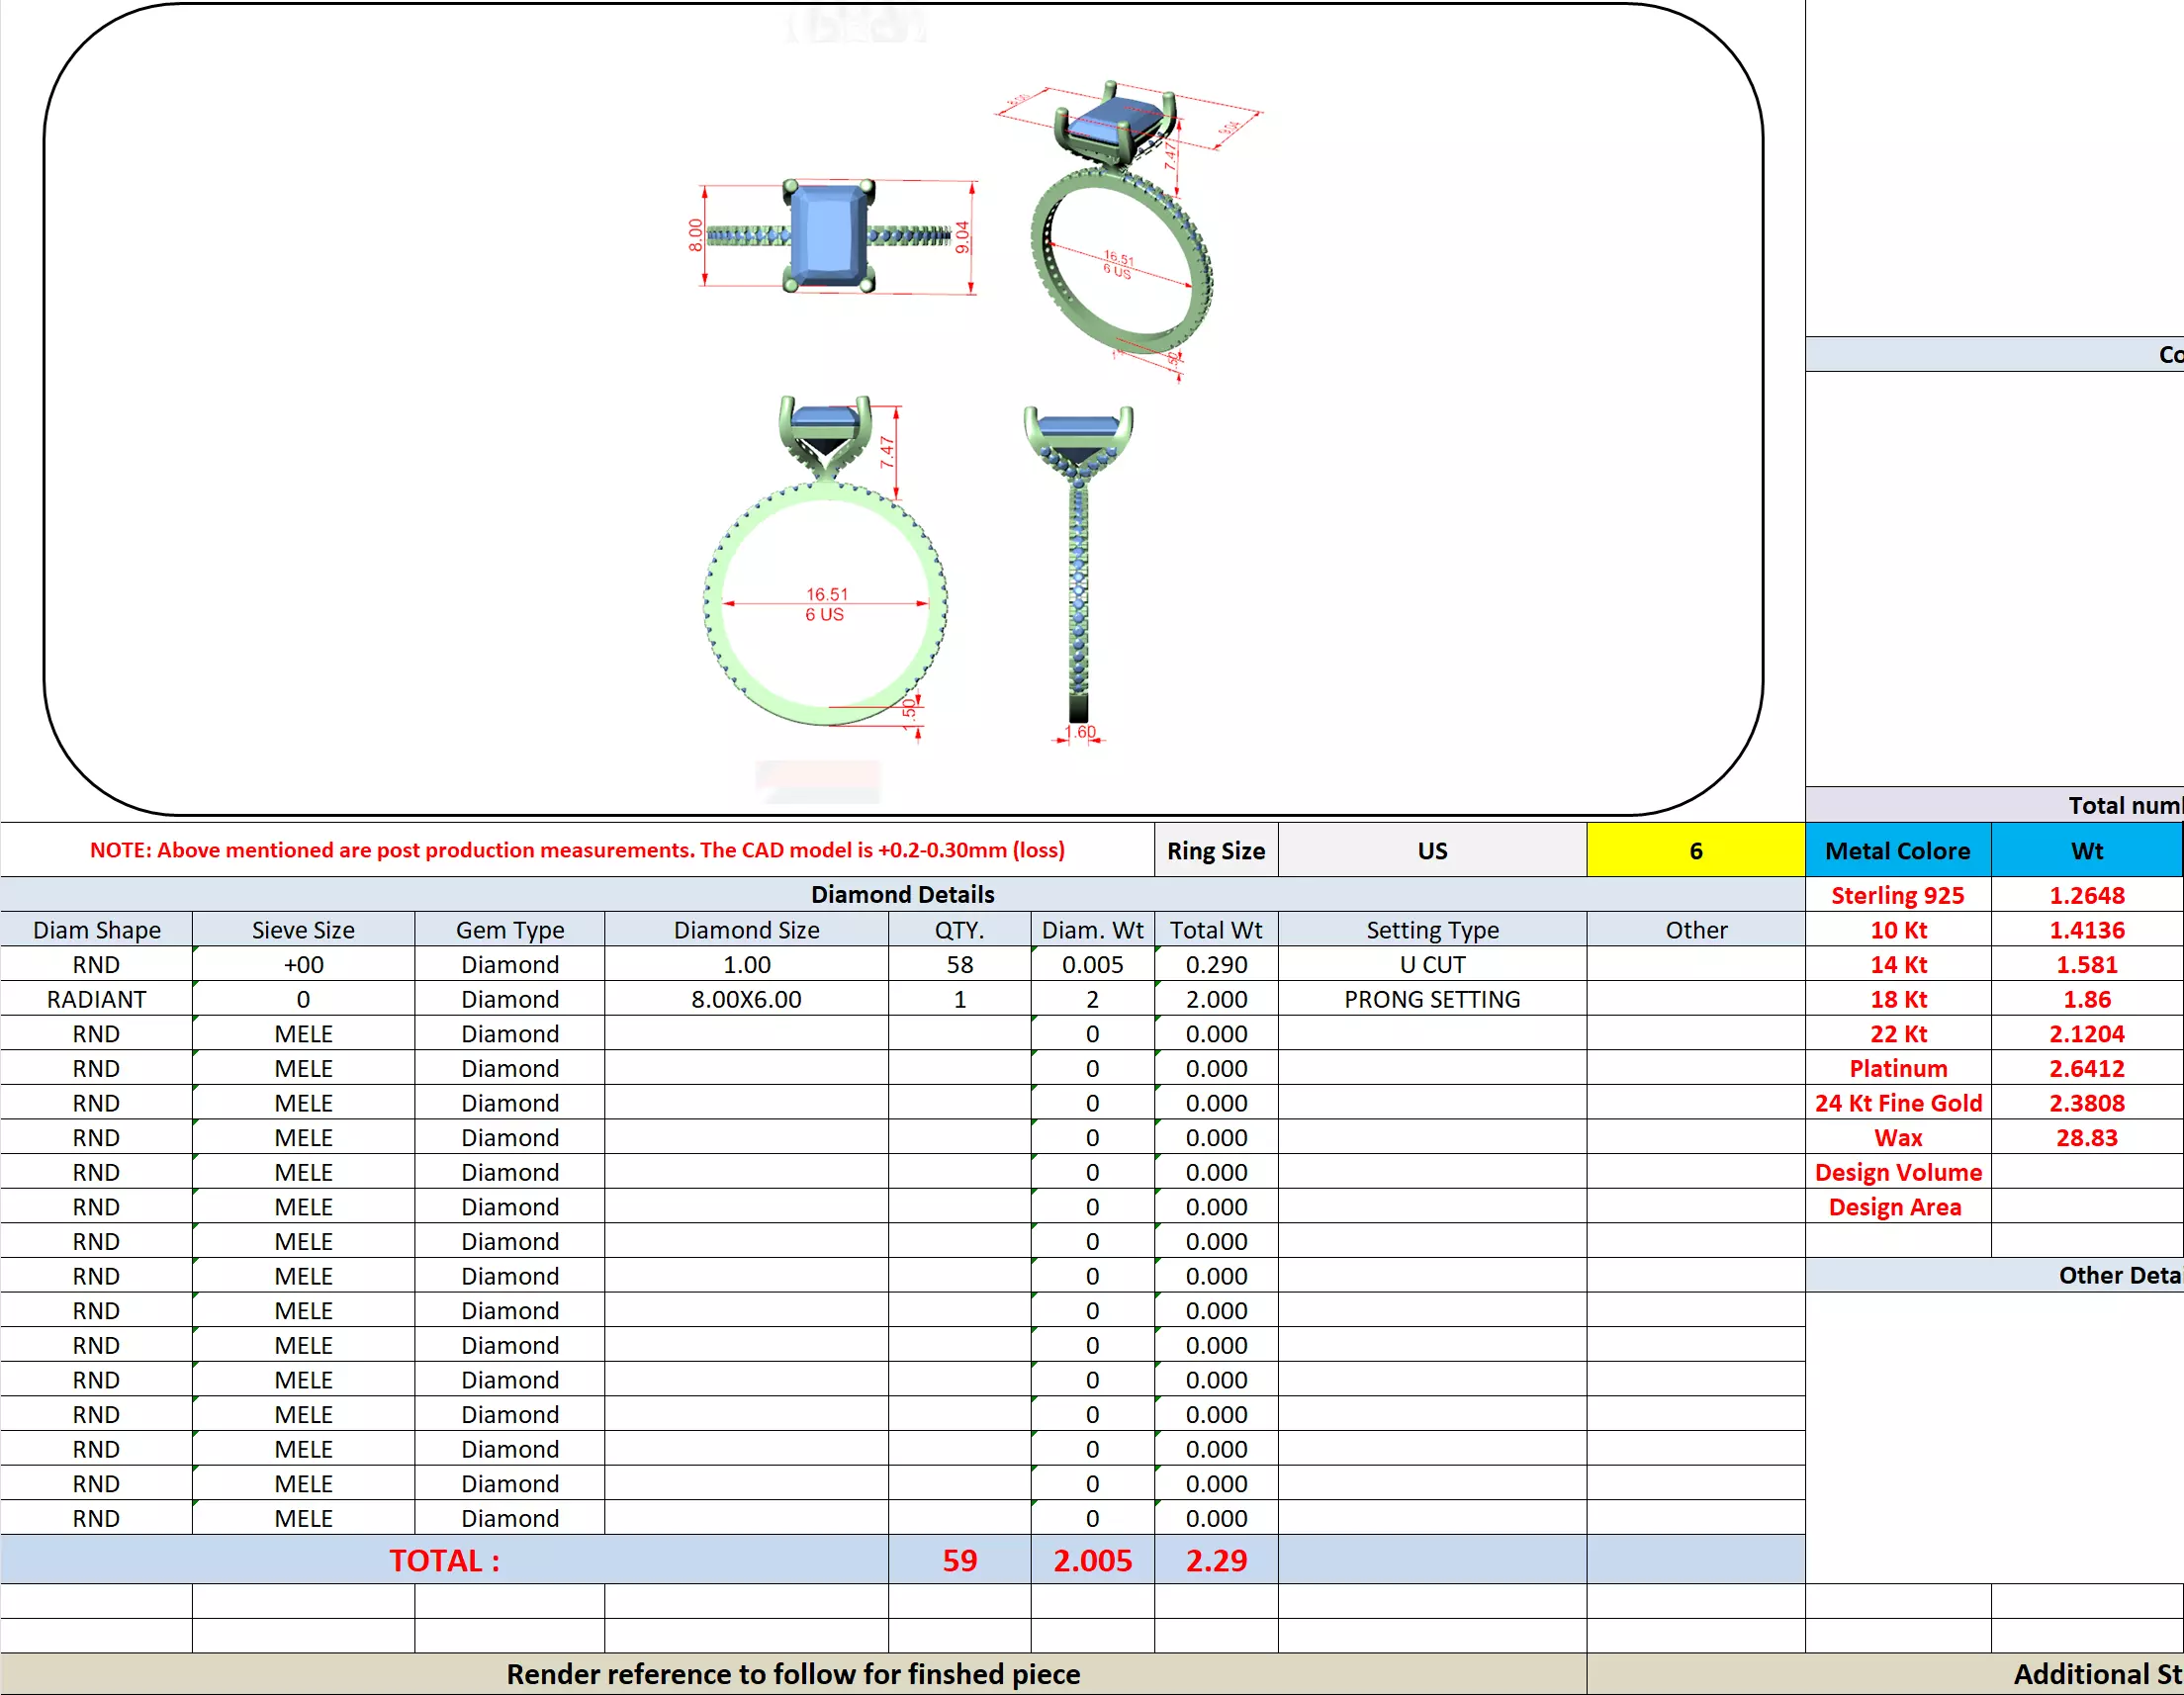Select the Platinum weight value 2.6412
The width and height of the screenshot is (2184, 1695).
(2086, 1068)
